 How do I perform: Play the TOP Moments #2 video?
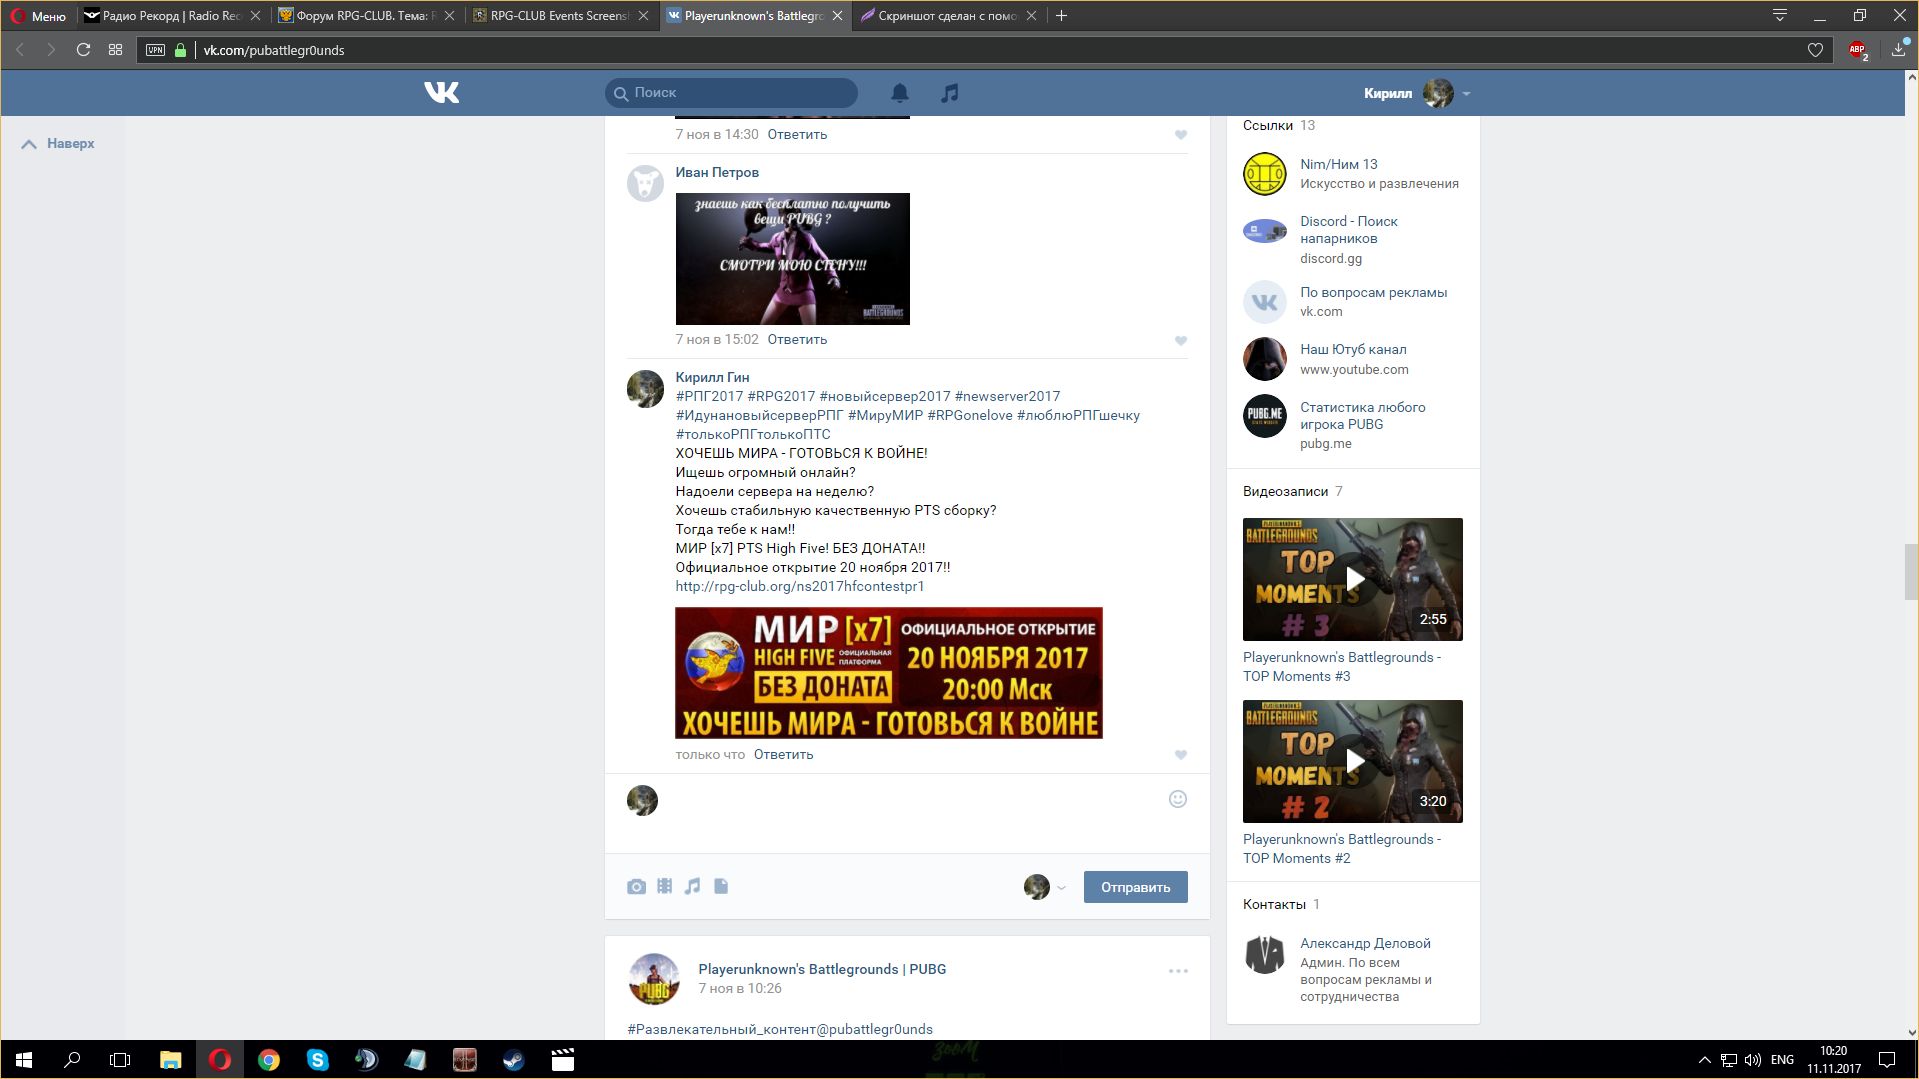(1352, 761)
